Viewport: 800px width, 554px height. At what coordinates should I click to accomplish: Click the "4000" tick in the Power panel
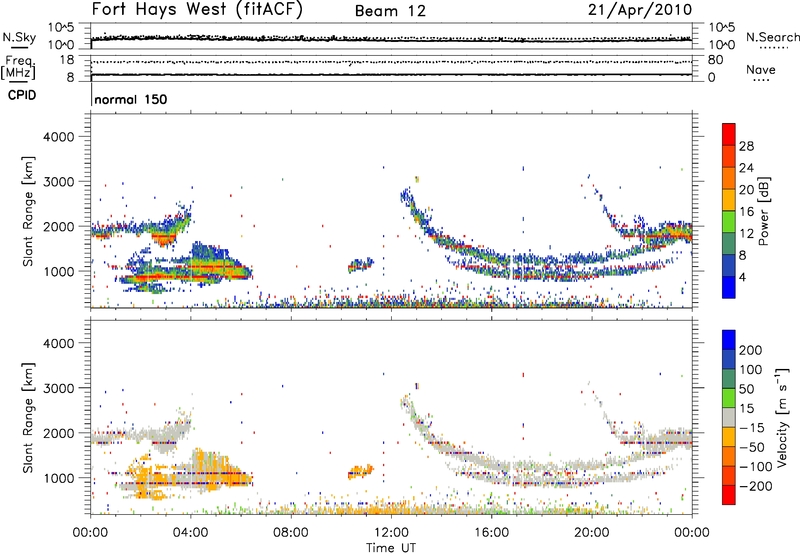58,137
